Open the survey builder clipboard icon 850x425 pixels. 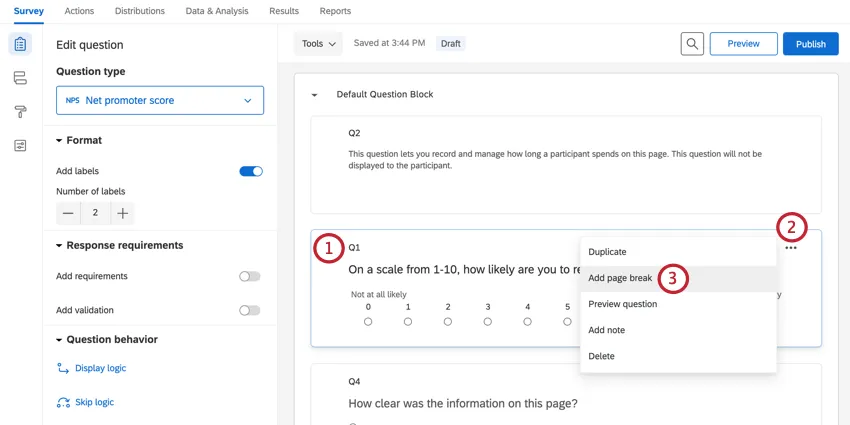(20, 44)
